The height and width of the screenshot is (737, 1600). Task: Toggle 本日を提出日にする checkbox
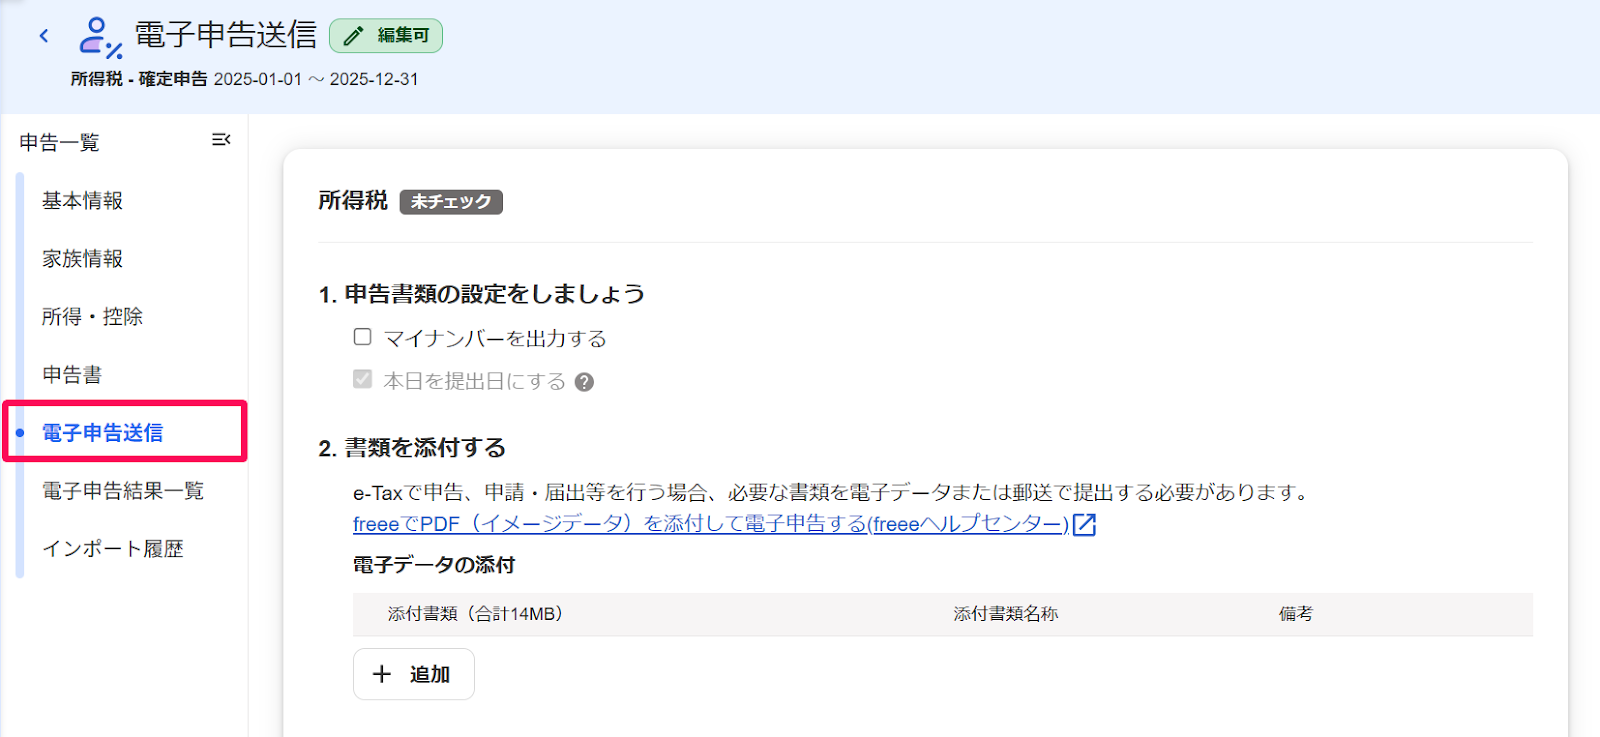click(362, 379)
